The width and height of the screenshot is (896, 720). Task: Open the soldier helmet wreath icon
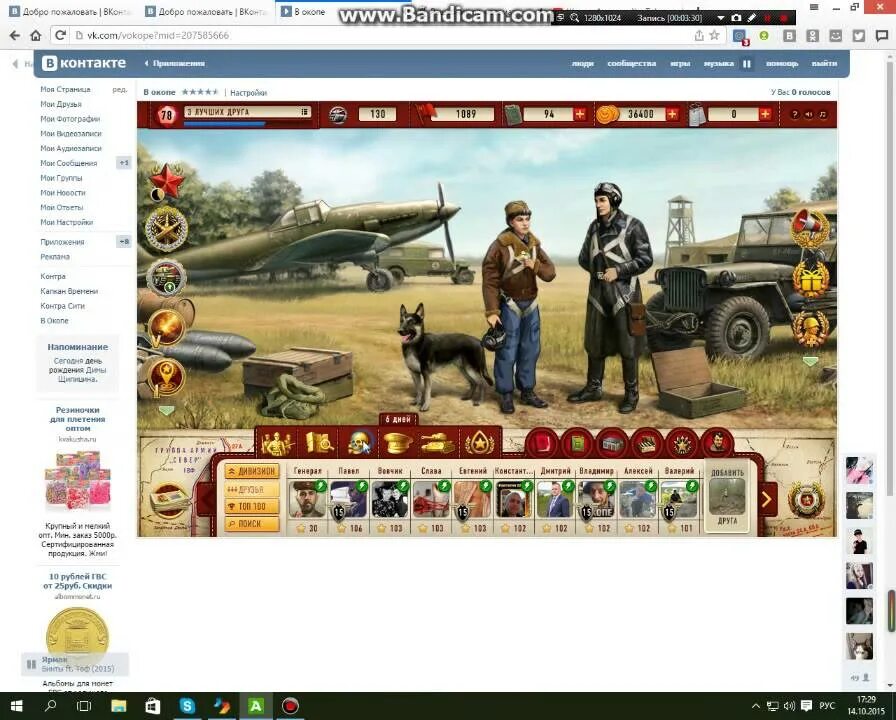810,328
